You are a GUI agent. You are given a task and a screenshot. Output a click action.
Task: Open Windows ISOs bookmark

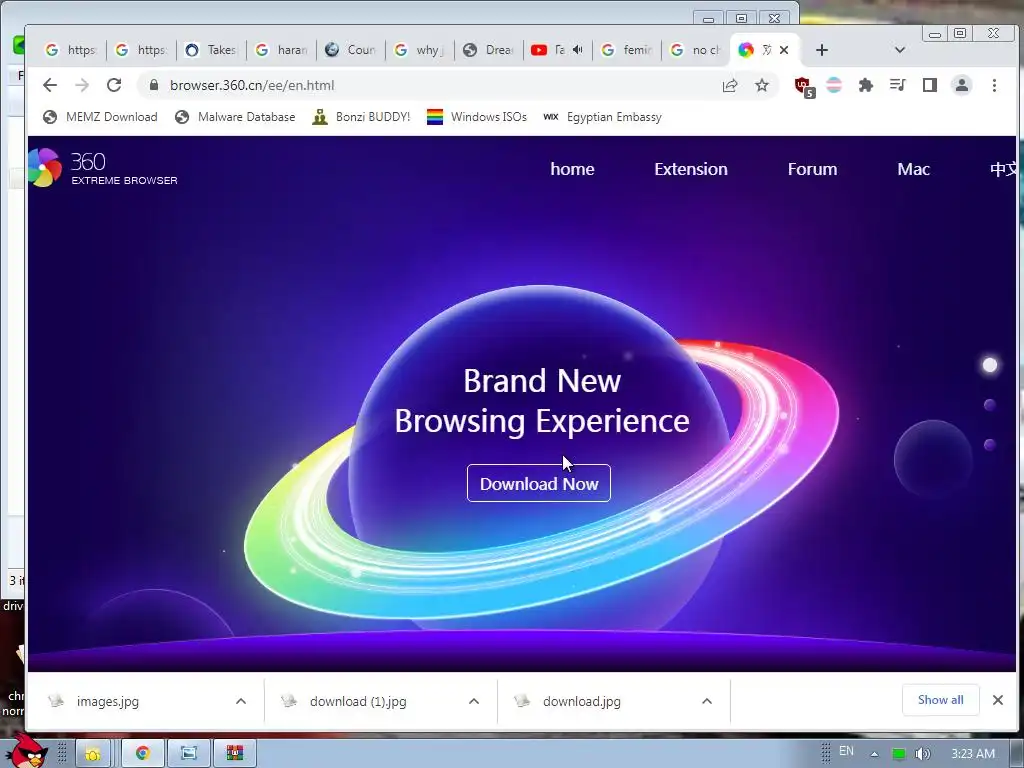[x=477, y=117]
